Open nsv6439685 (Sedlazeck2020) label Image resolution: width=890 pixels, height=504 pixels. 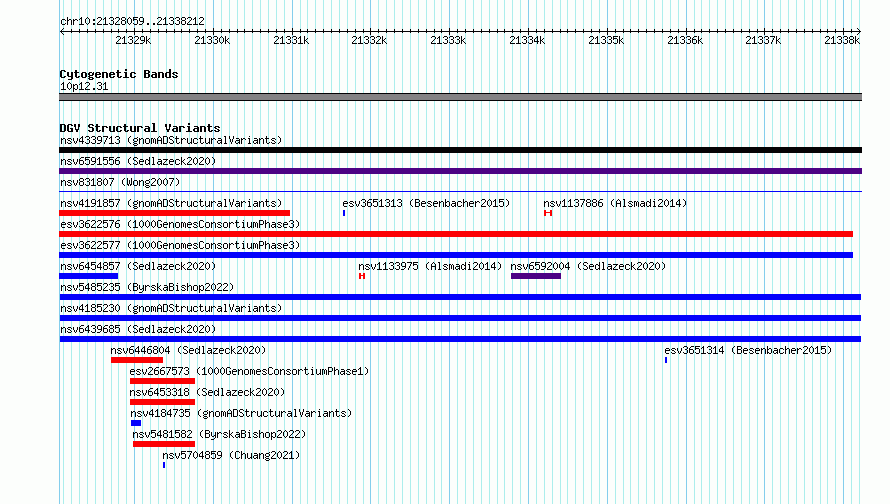(138, 329)
